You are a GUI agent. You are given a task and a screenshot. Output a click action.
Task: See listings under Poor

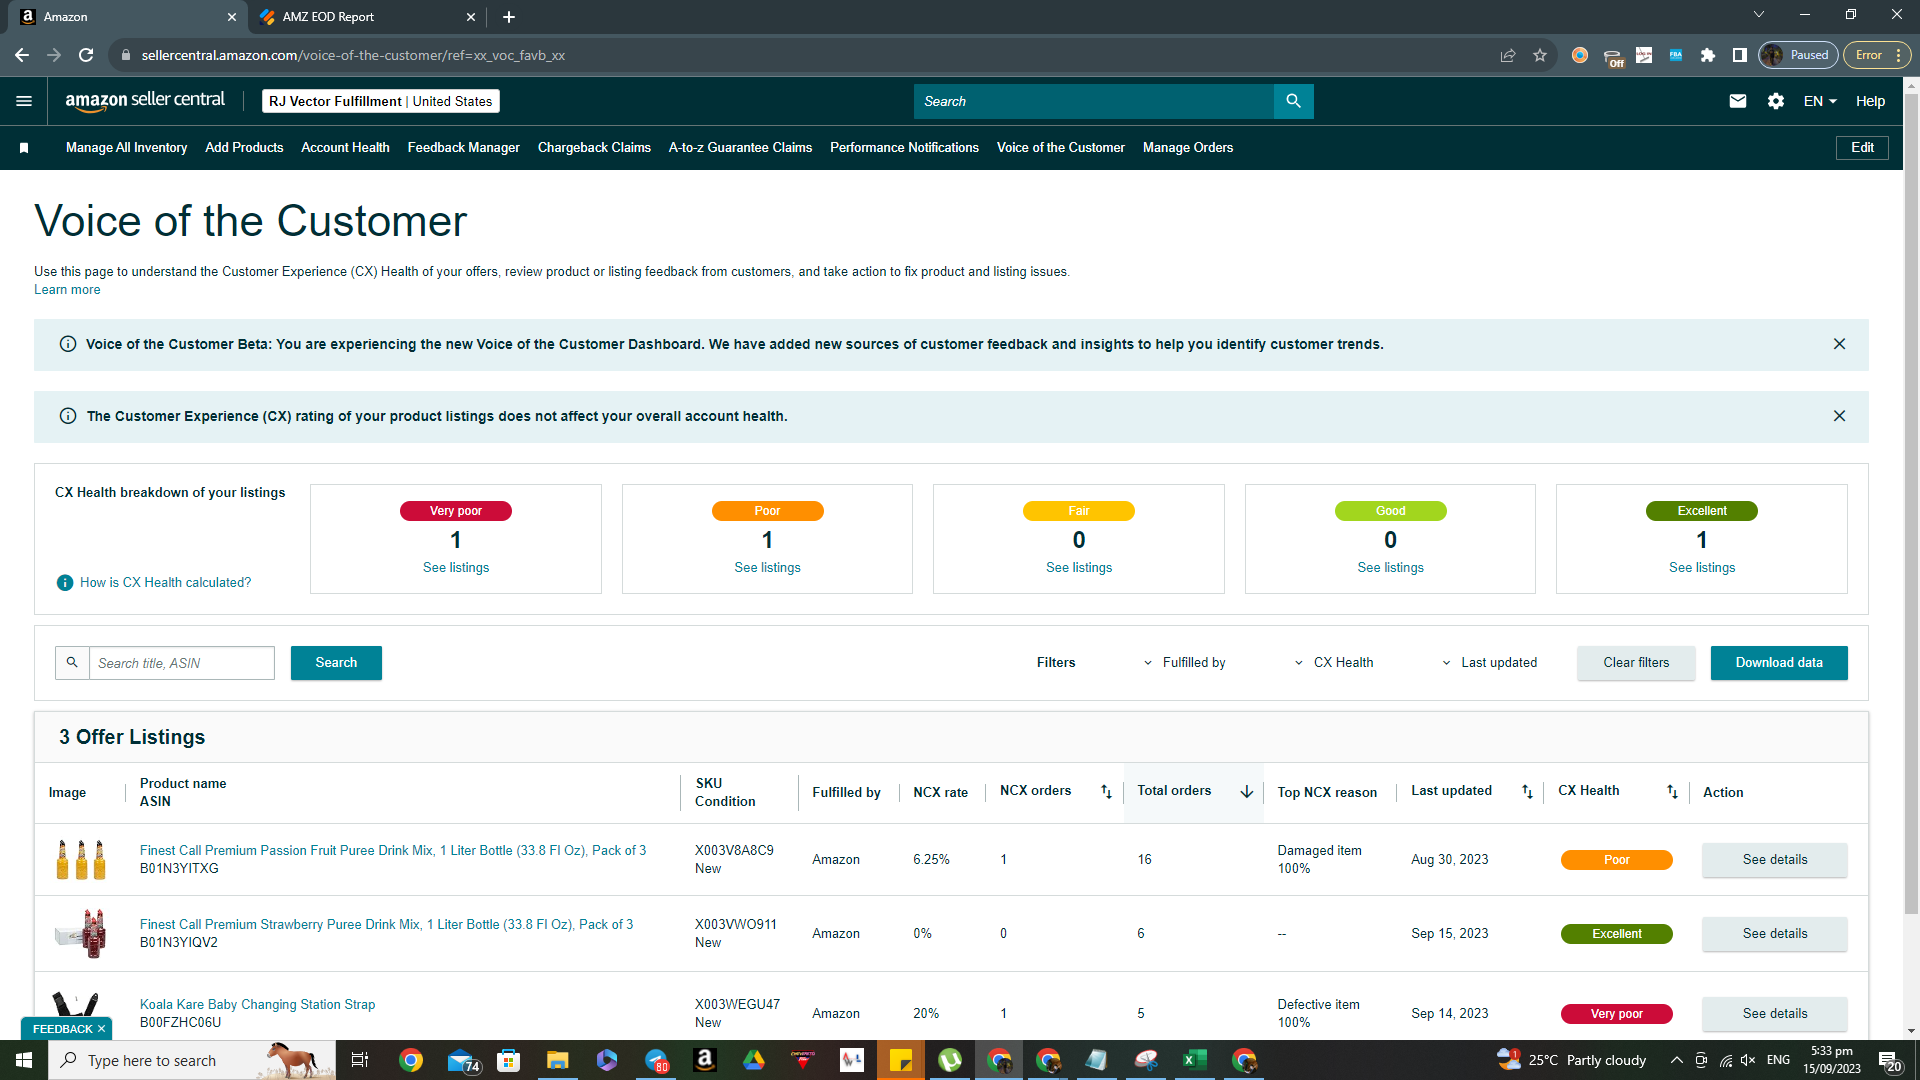tap(767, 568)
